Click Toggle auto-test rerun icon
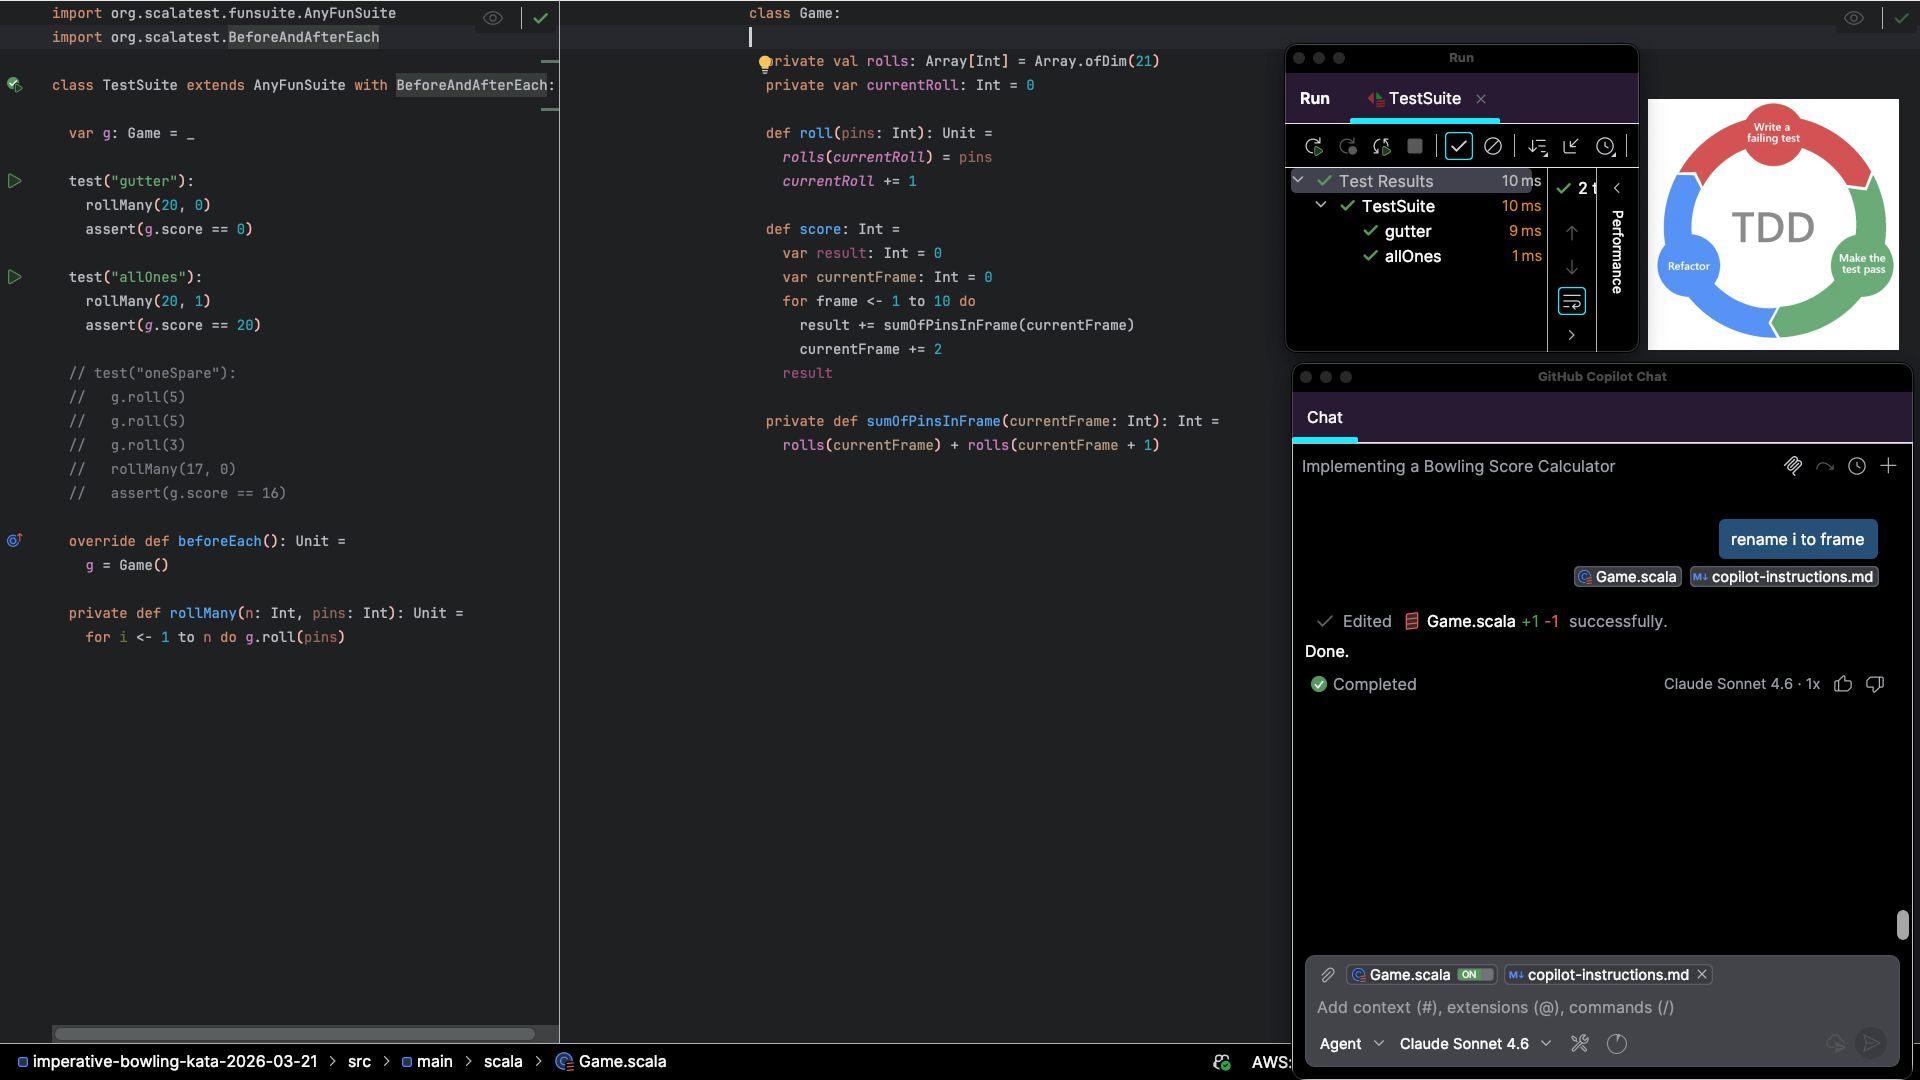1920x1080 pixels. 1382,147
